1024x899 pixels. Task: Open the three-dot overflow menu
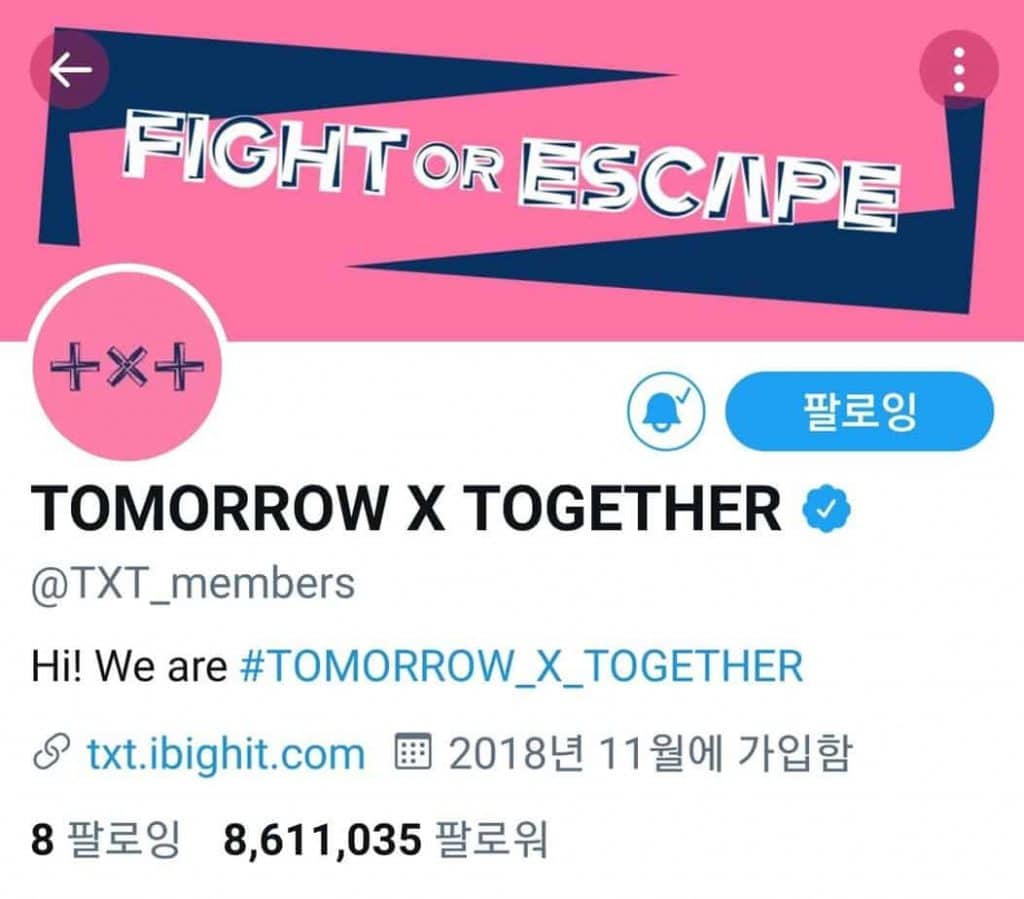[959, 70]
